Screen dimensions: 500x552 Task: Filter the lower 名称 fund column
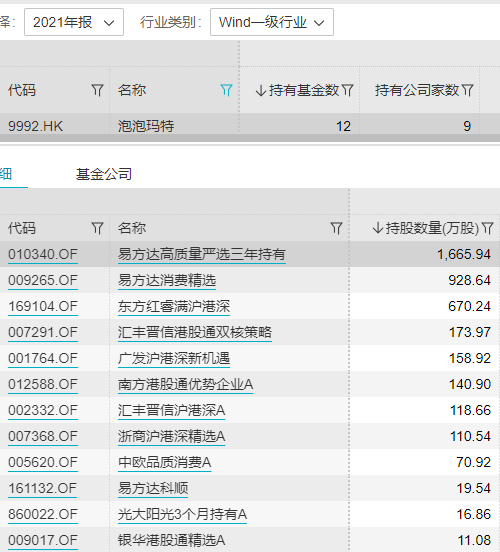[x=337, y=228]
